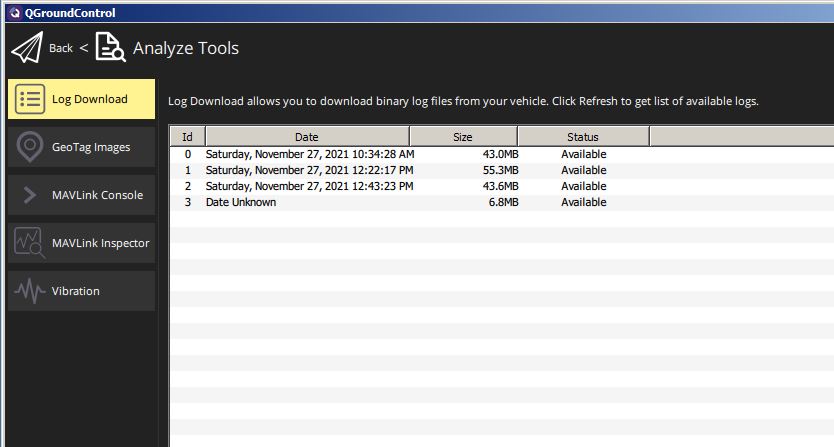Click the Analyze Tools heading
Image resolution: width=834 pixels, height=447 pixels.
186,48
